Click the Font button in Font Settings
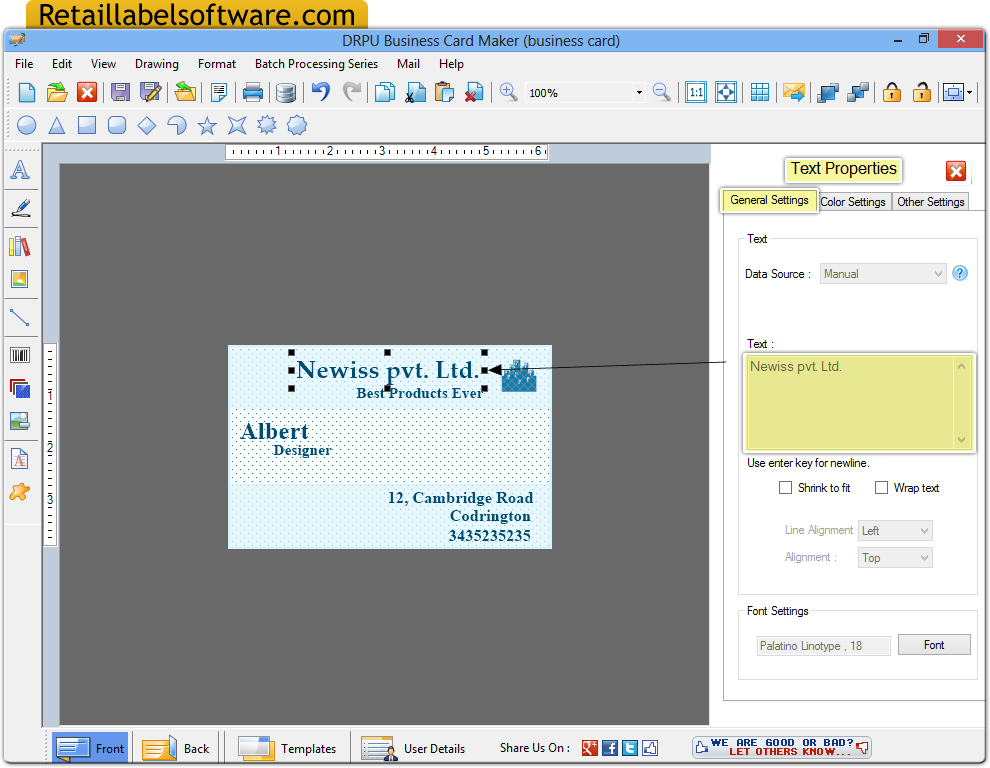The width and height of the screenshot is (990, 768). click(x=933, y=645)
